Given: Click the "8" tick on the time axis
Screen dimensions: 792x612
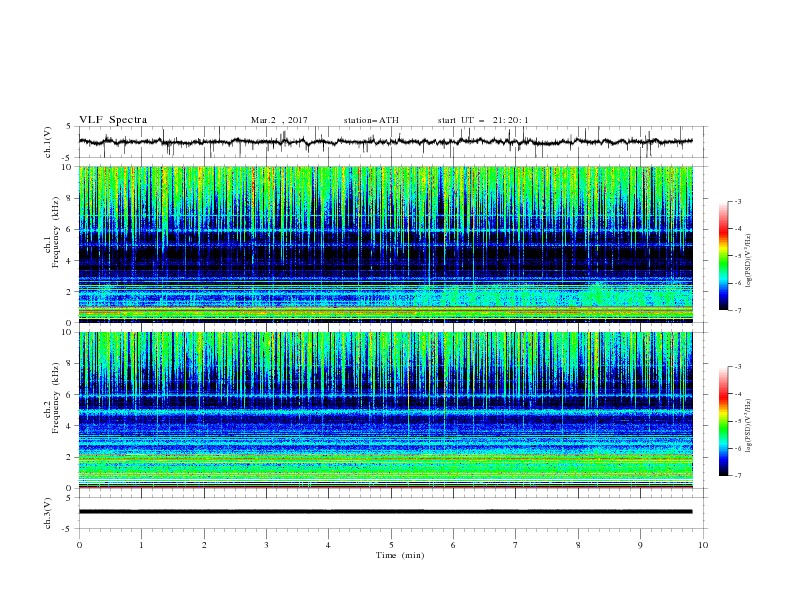Looking at the screenshot, I should point(578,545).
